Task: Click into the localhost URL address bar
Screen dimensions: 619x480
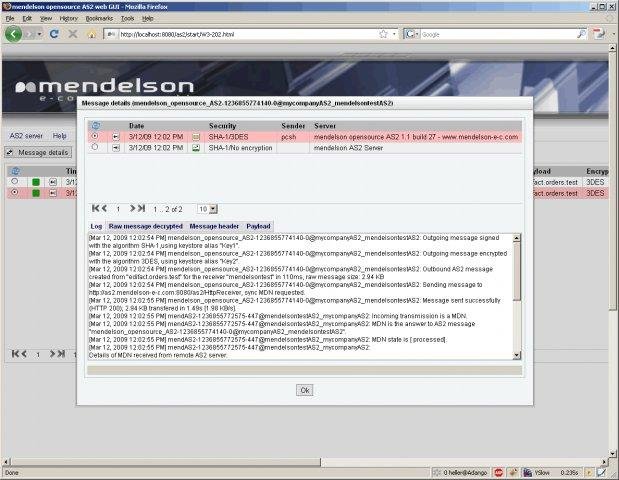Action: coord(240,34)
